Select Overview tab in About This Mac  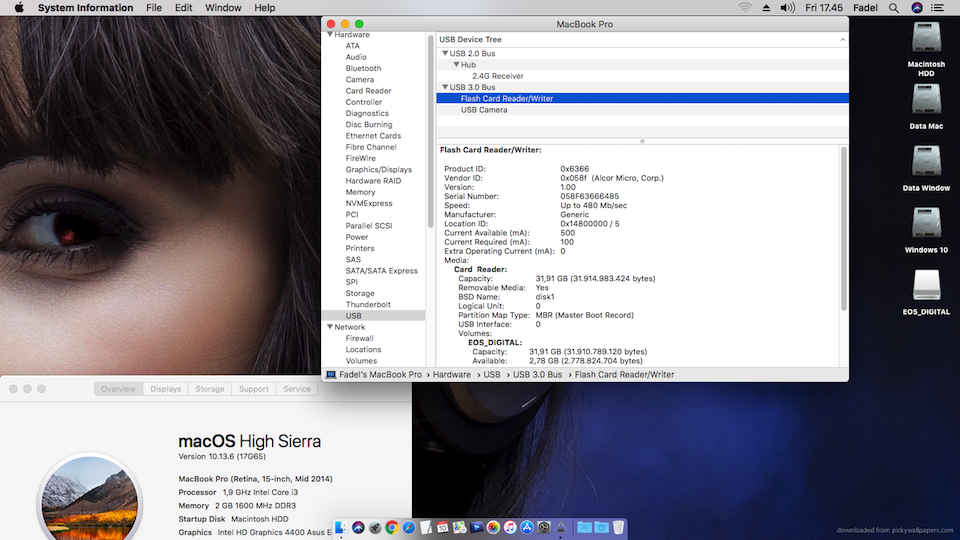118,389
